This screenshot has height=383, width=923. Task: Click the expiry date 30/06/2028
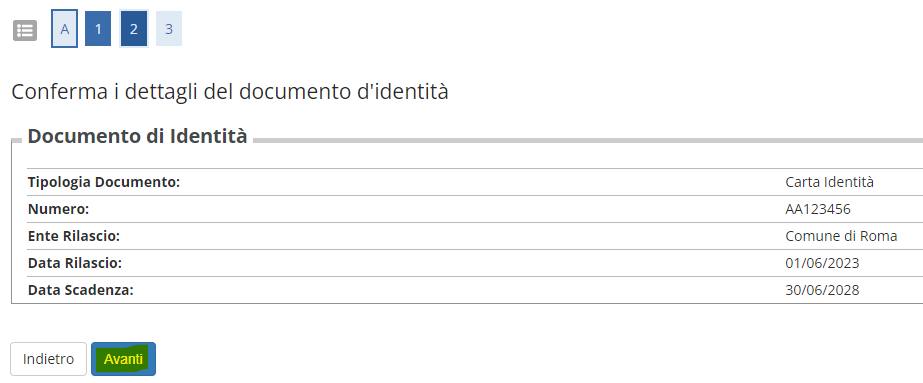tap(822, 291)
